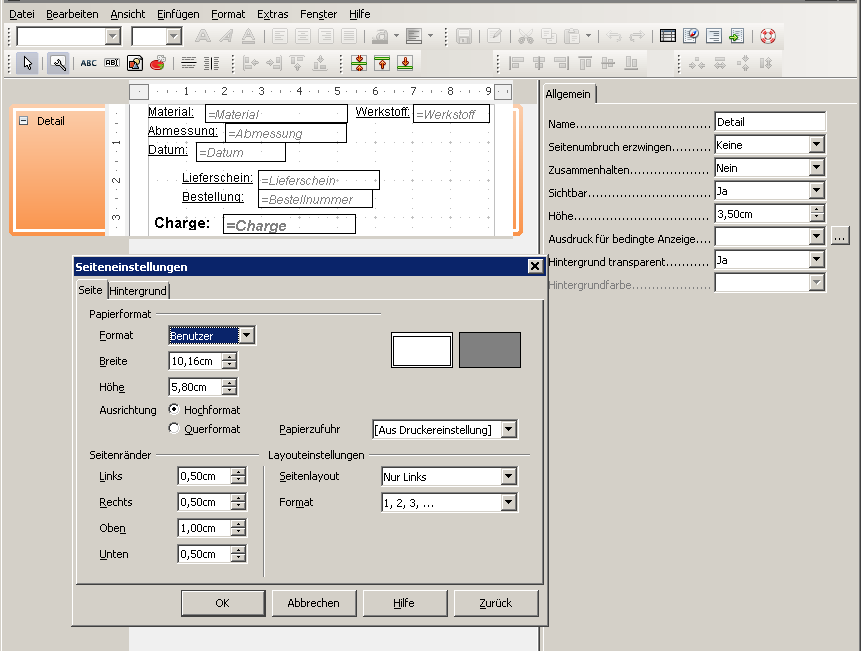
Task: Select the =Werkstoff field in report
Action: click(x=451, y=114)
